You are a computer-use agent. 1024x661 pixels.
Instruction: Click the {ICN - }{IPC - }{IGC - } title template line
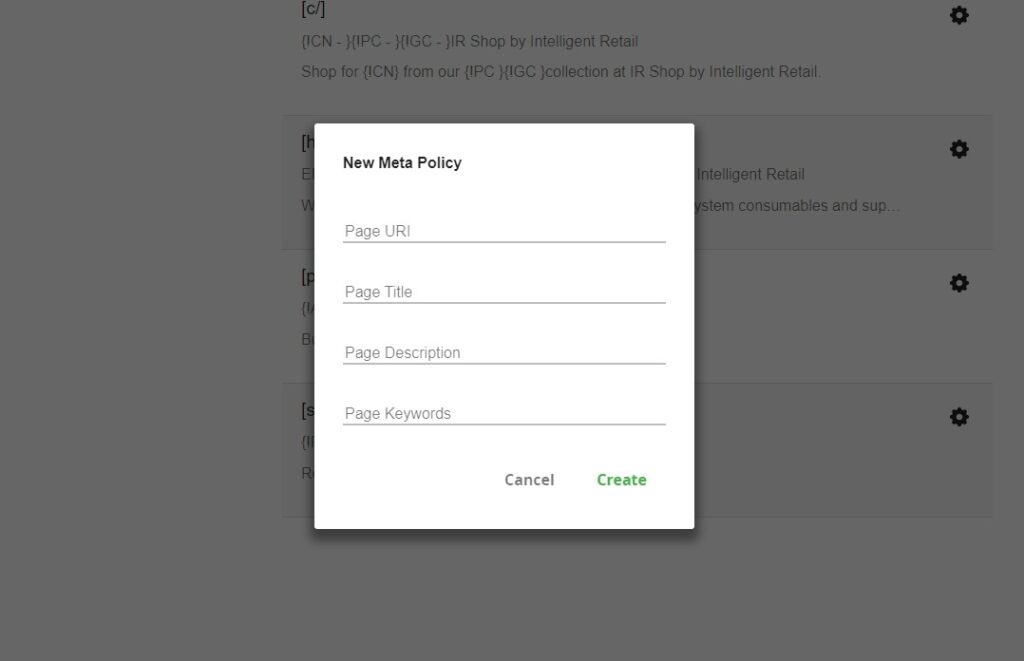[x=470, y=41]
